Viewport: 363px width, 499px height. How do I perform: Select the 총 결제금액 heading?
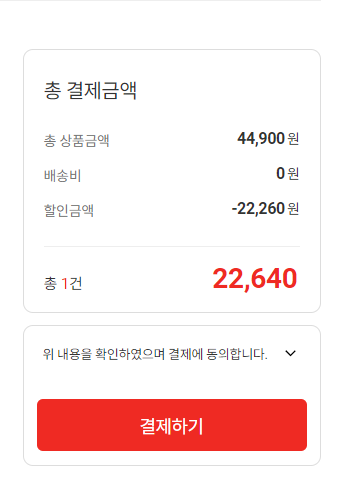(90, 90)
